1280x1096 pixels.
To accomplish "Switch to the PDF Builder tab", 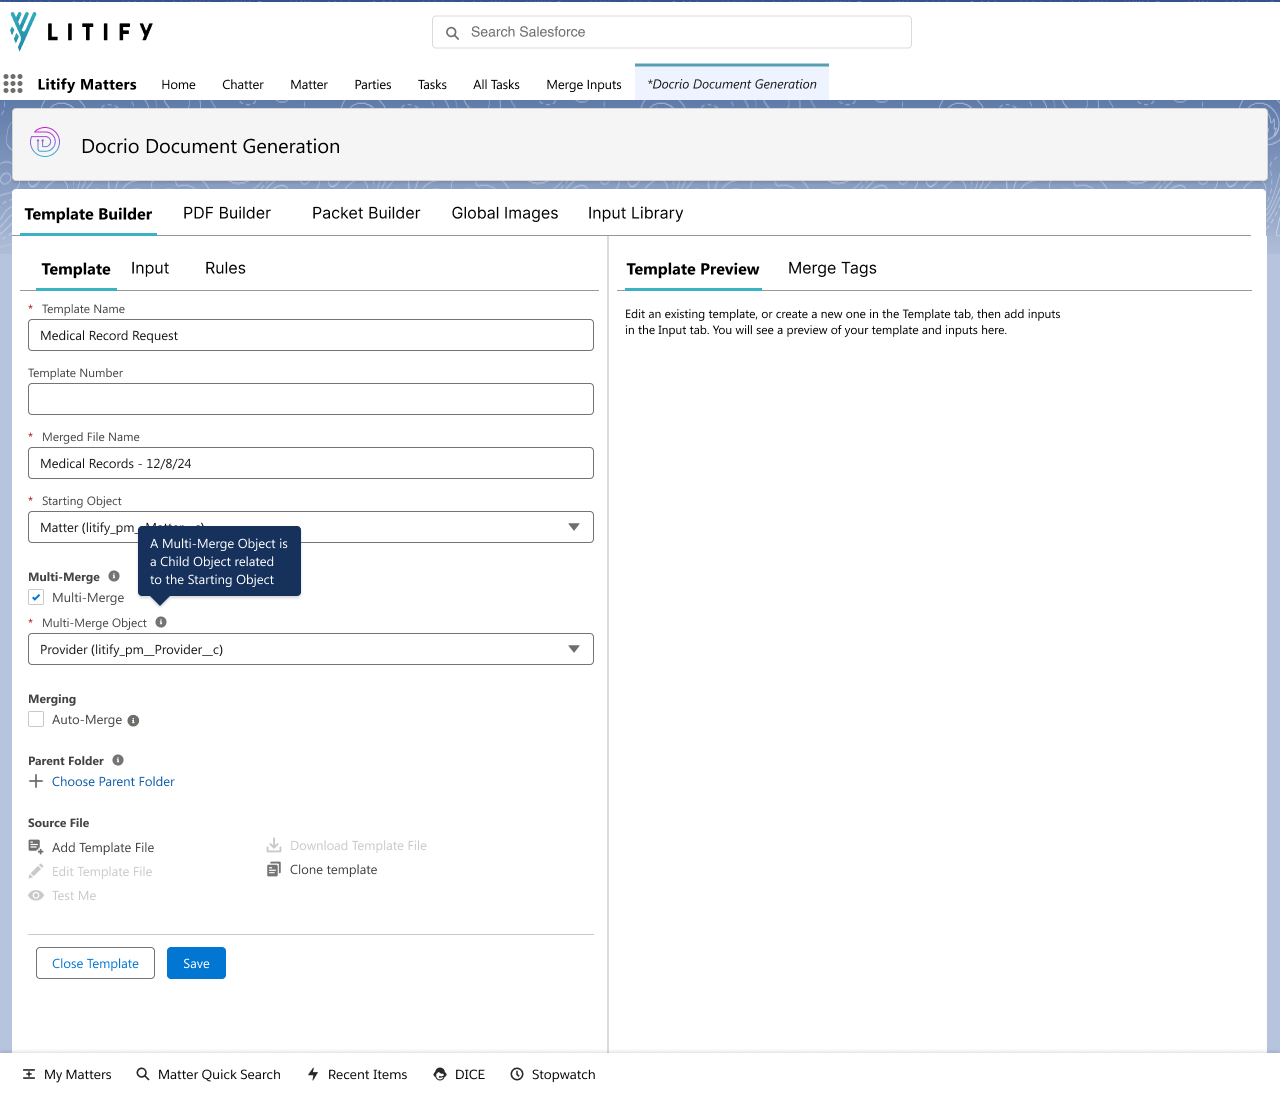I will 227,213.
